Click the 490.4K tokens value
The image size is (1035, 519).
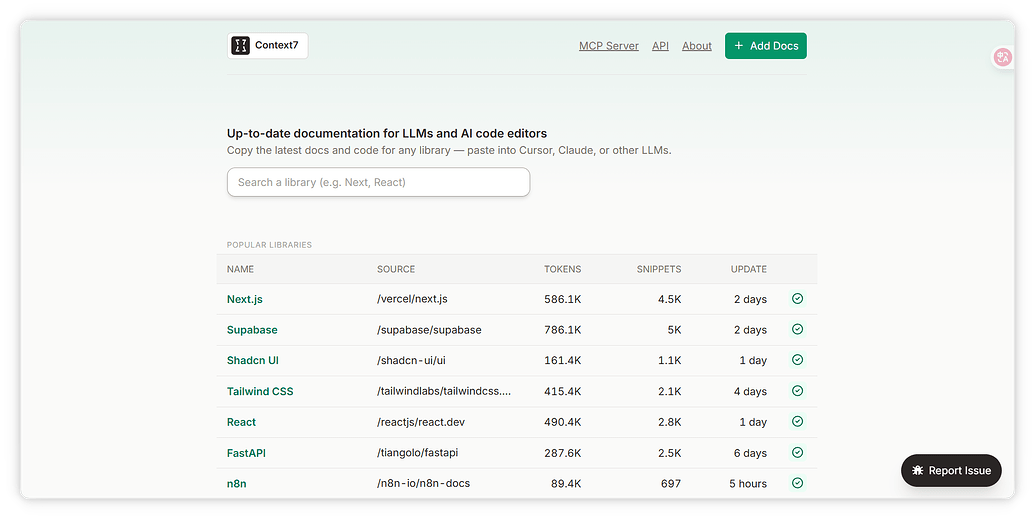click(x=562, y=422)
